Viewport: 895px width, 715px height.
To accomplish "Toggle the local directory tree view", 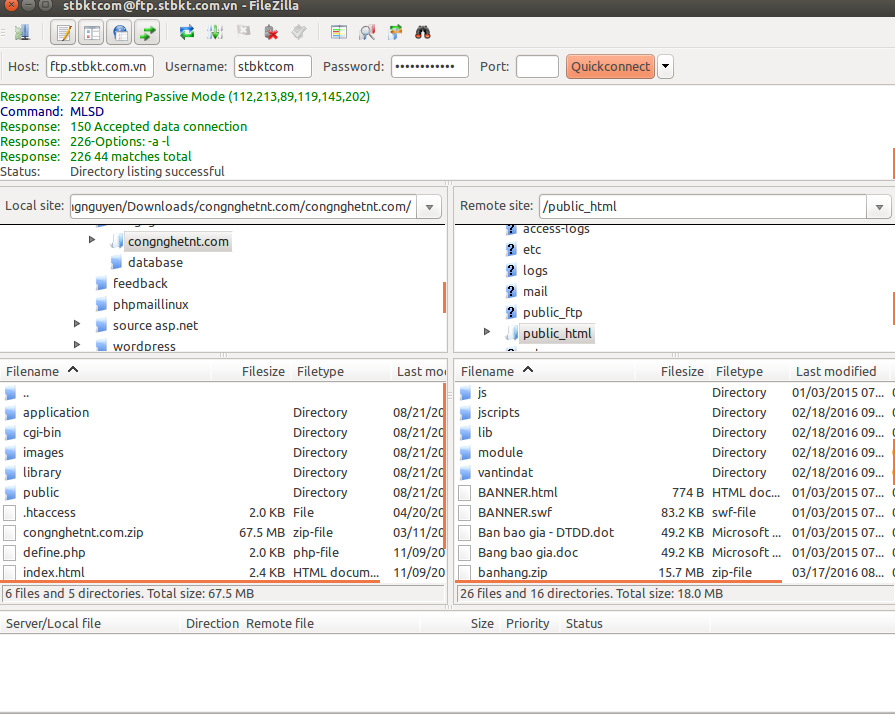I will (91, 32).
